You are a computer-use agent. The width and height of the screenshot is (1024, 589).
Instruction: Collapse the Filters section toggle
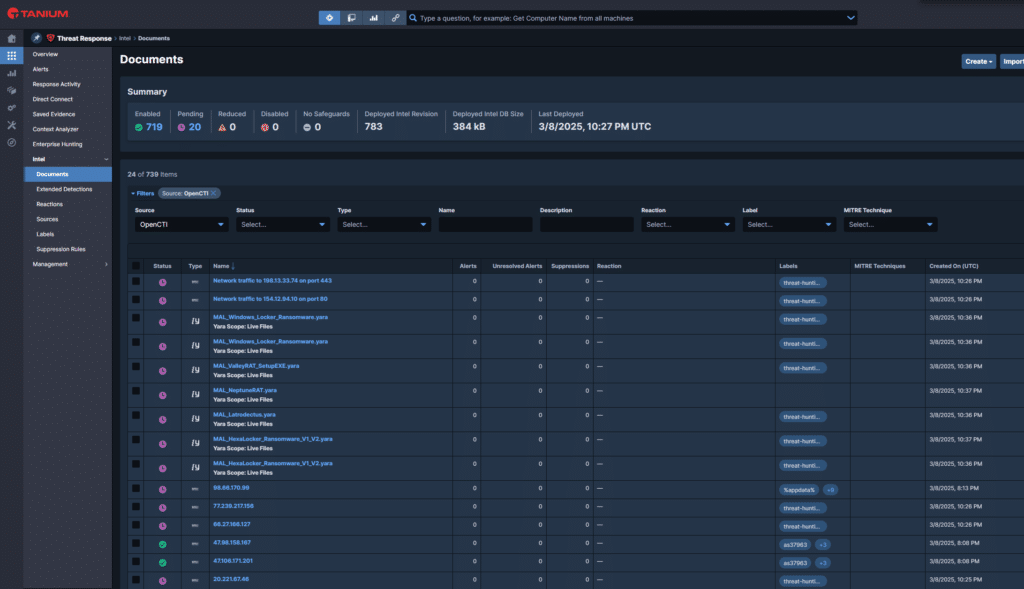click(144, 193)
